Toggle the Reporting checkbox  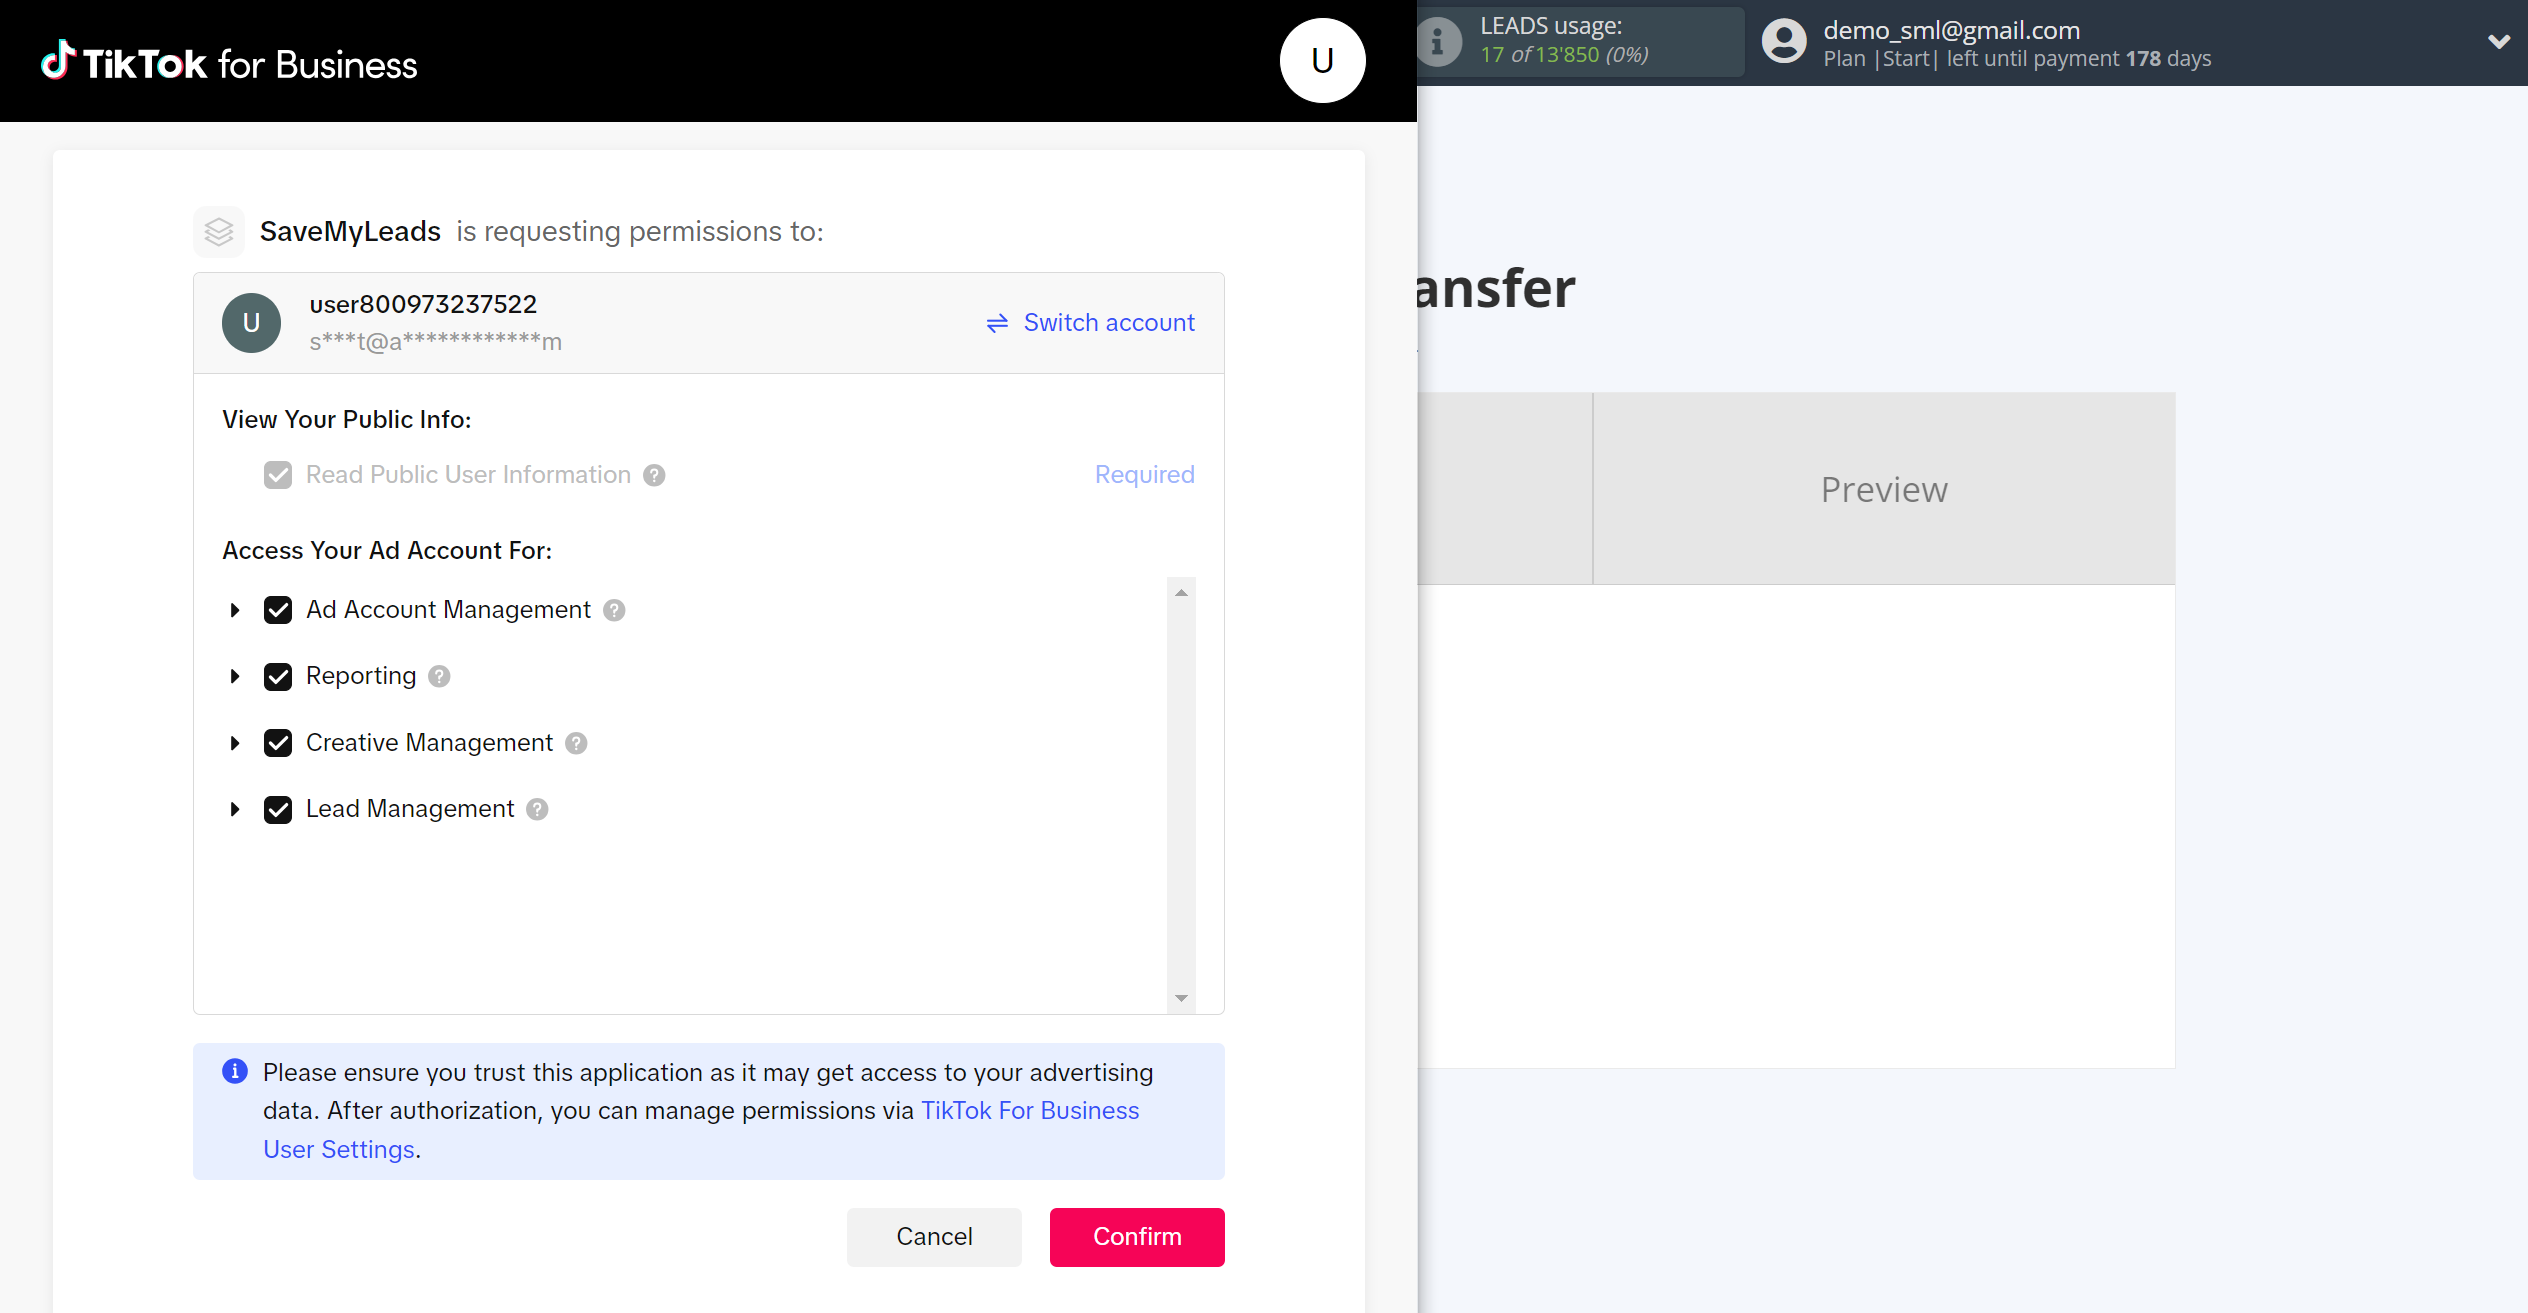(x=278, y=676)
